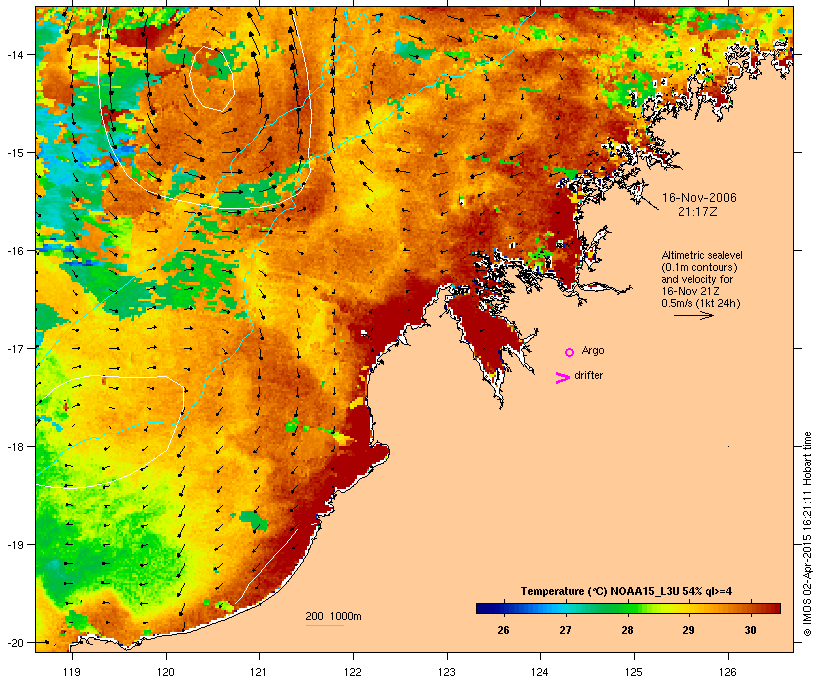Click the '30' value on the temperature scale
The height and width of the screenshot is (680, 820).
coord(750,630)
